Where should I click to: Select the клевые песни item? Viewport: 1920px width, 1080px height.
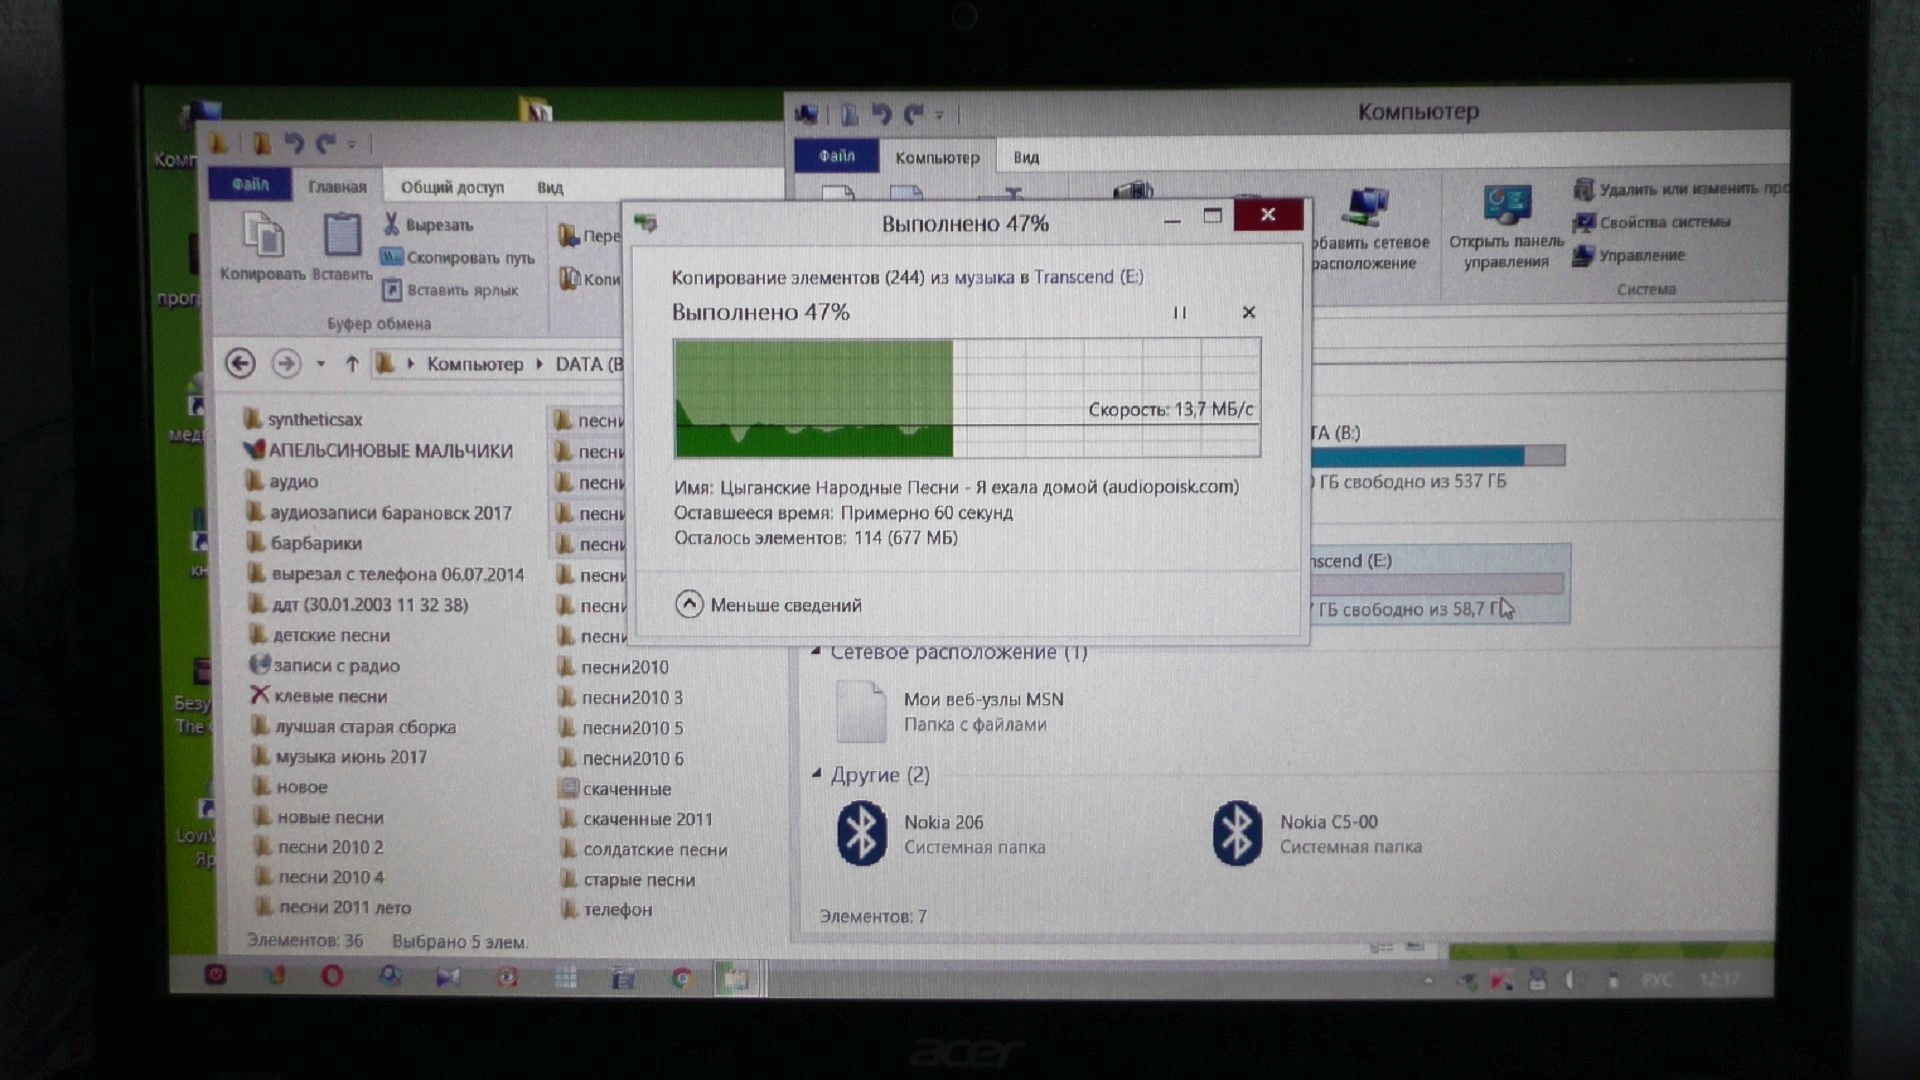point(318,696)
